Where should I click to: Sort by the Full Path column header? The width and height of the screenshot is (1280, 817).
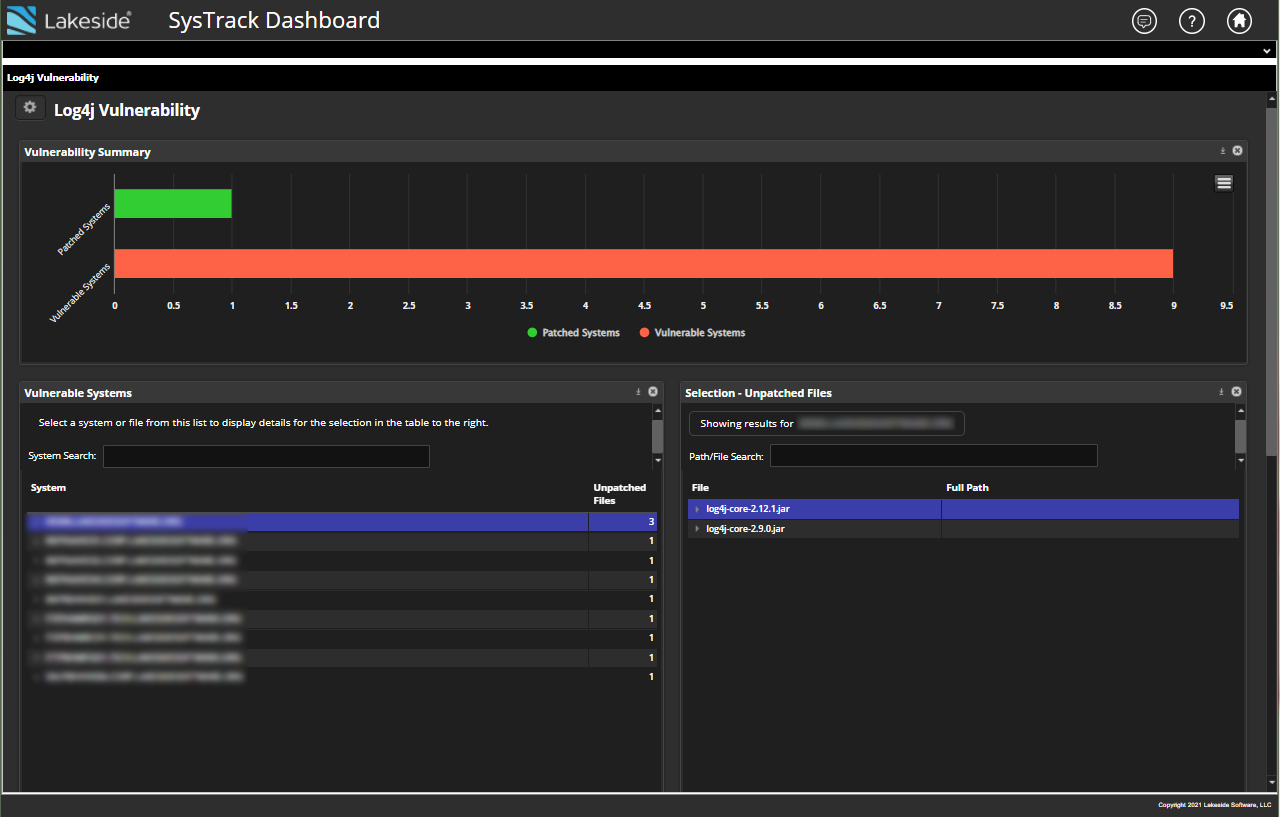tap(967, 488)
